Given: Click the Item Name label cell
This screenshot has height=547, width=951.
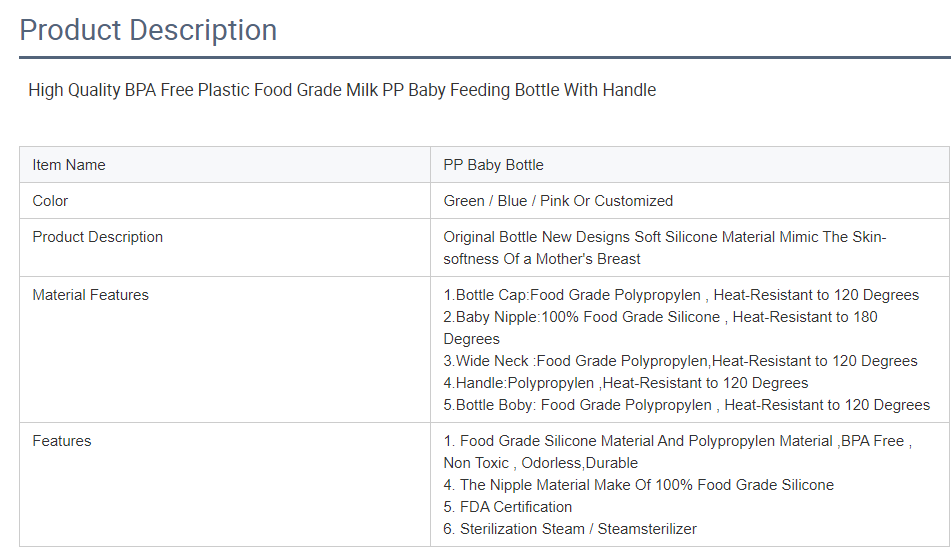Looking at the screenshot, I should (225, 165).
